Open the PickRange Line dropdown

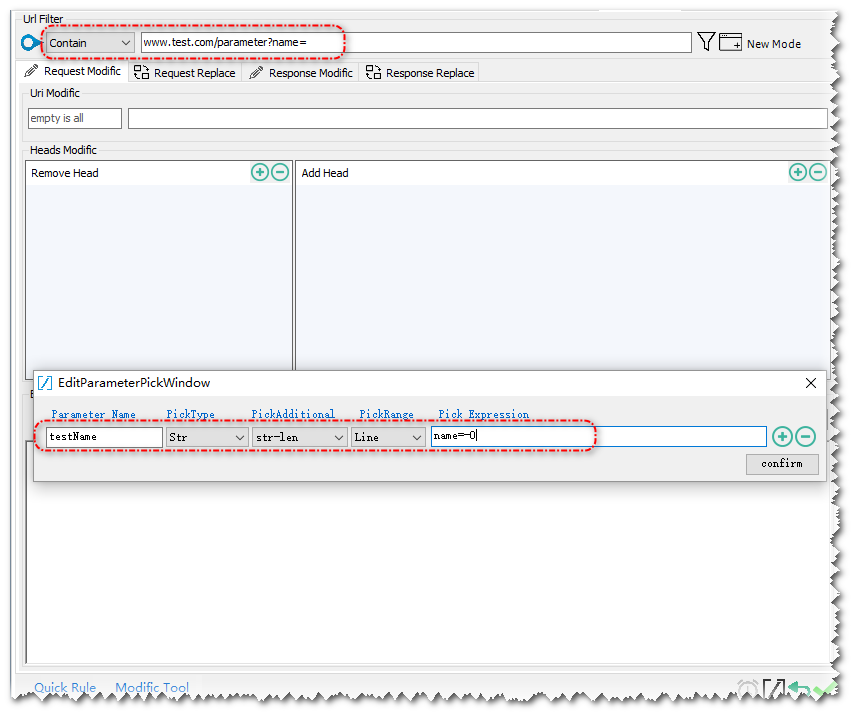pos(388,437)
